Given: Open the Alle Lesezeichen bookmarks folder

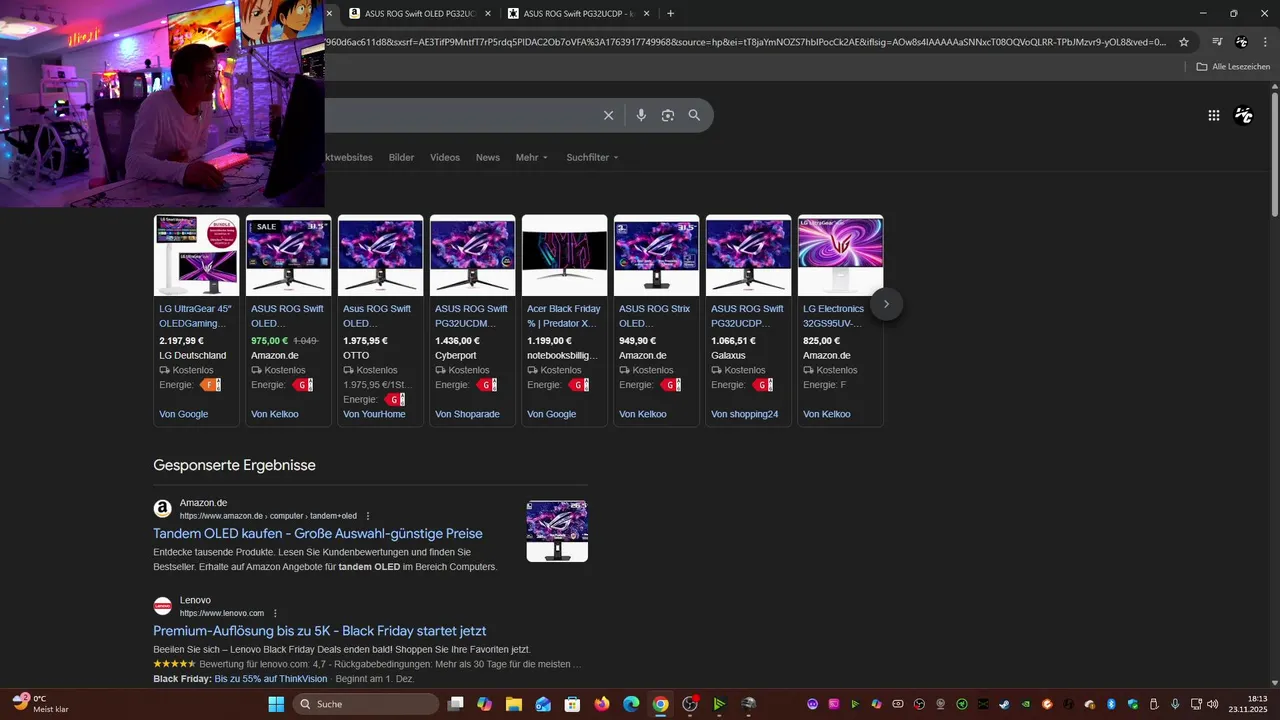Looking at the screenshot, I should click(x=1233, y=67).
